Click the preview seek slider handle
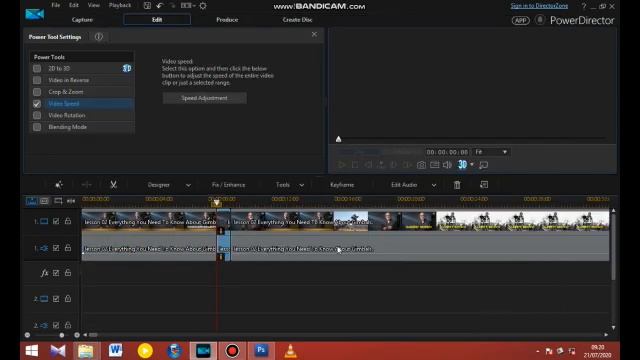This screenshot has width=640, height=360. 338,139
